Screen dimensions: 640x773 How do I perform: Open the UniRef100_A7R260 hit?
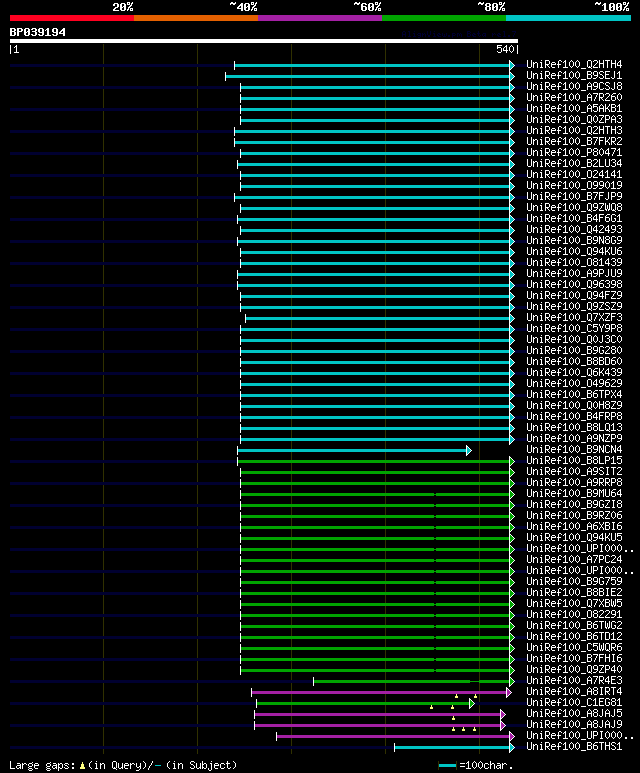coord(574,98)
